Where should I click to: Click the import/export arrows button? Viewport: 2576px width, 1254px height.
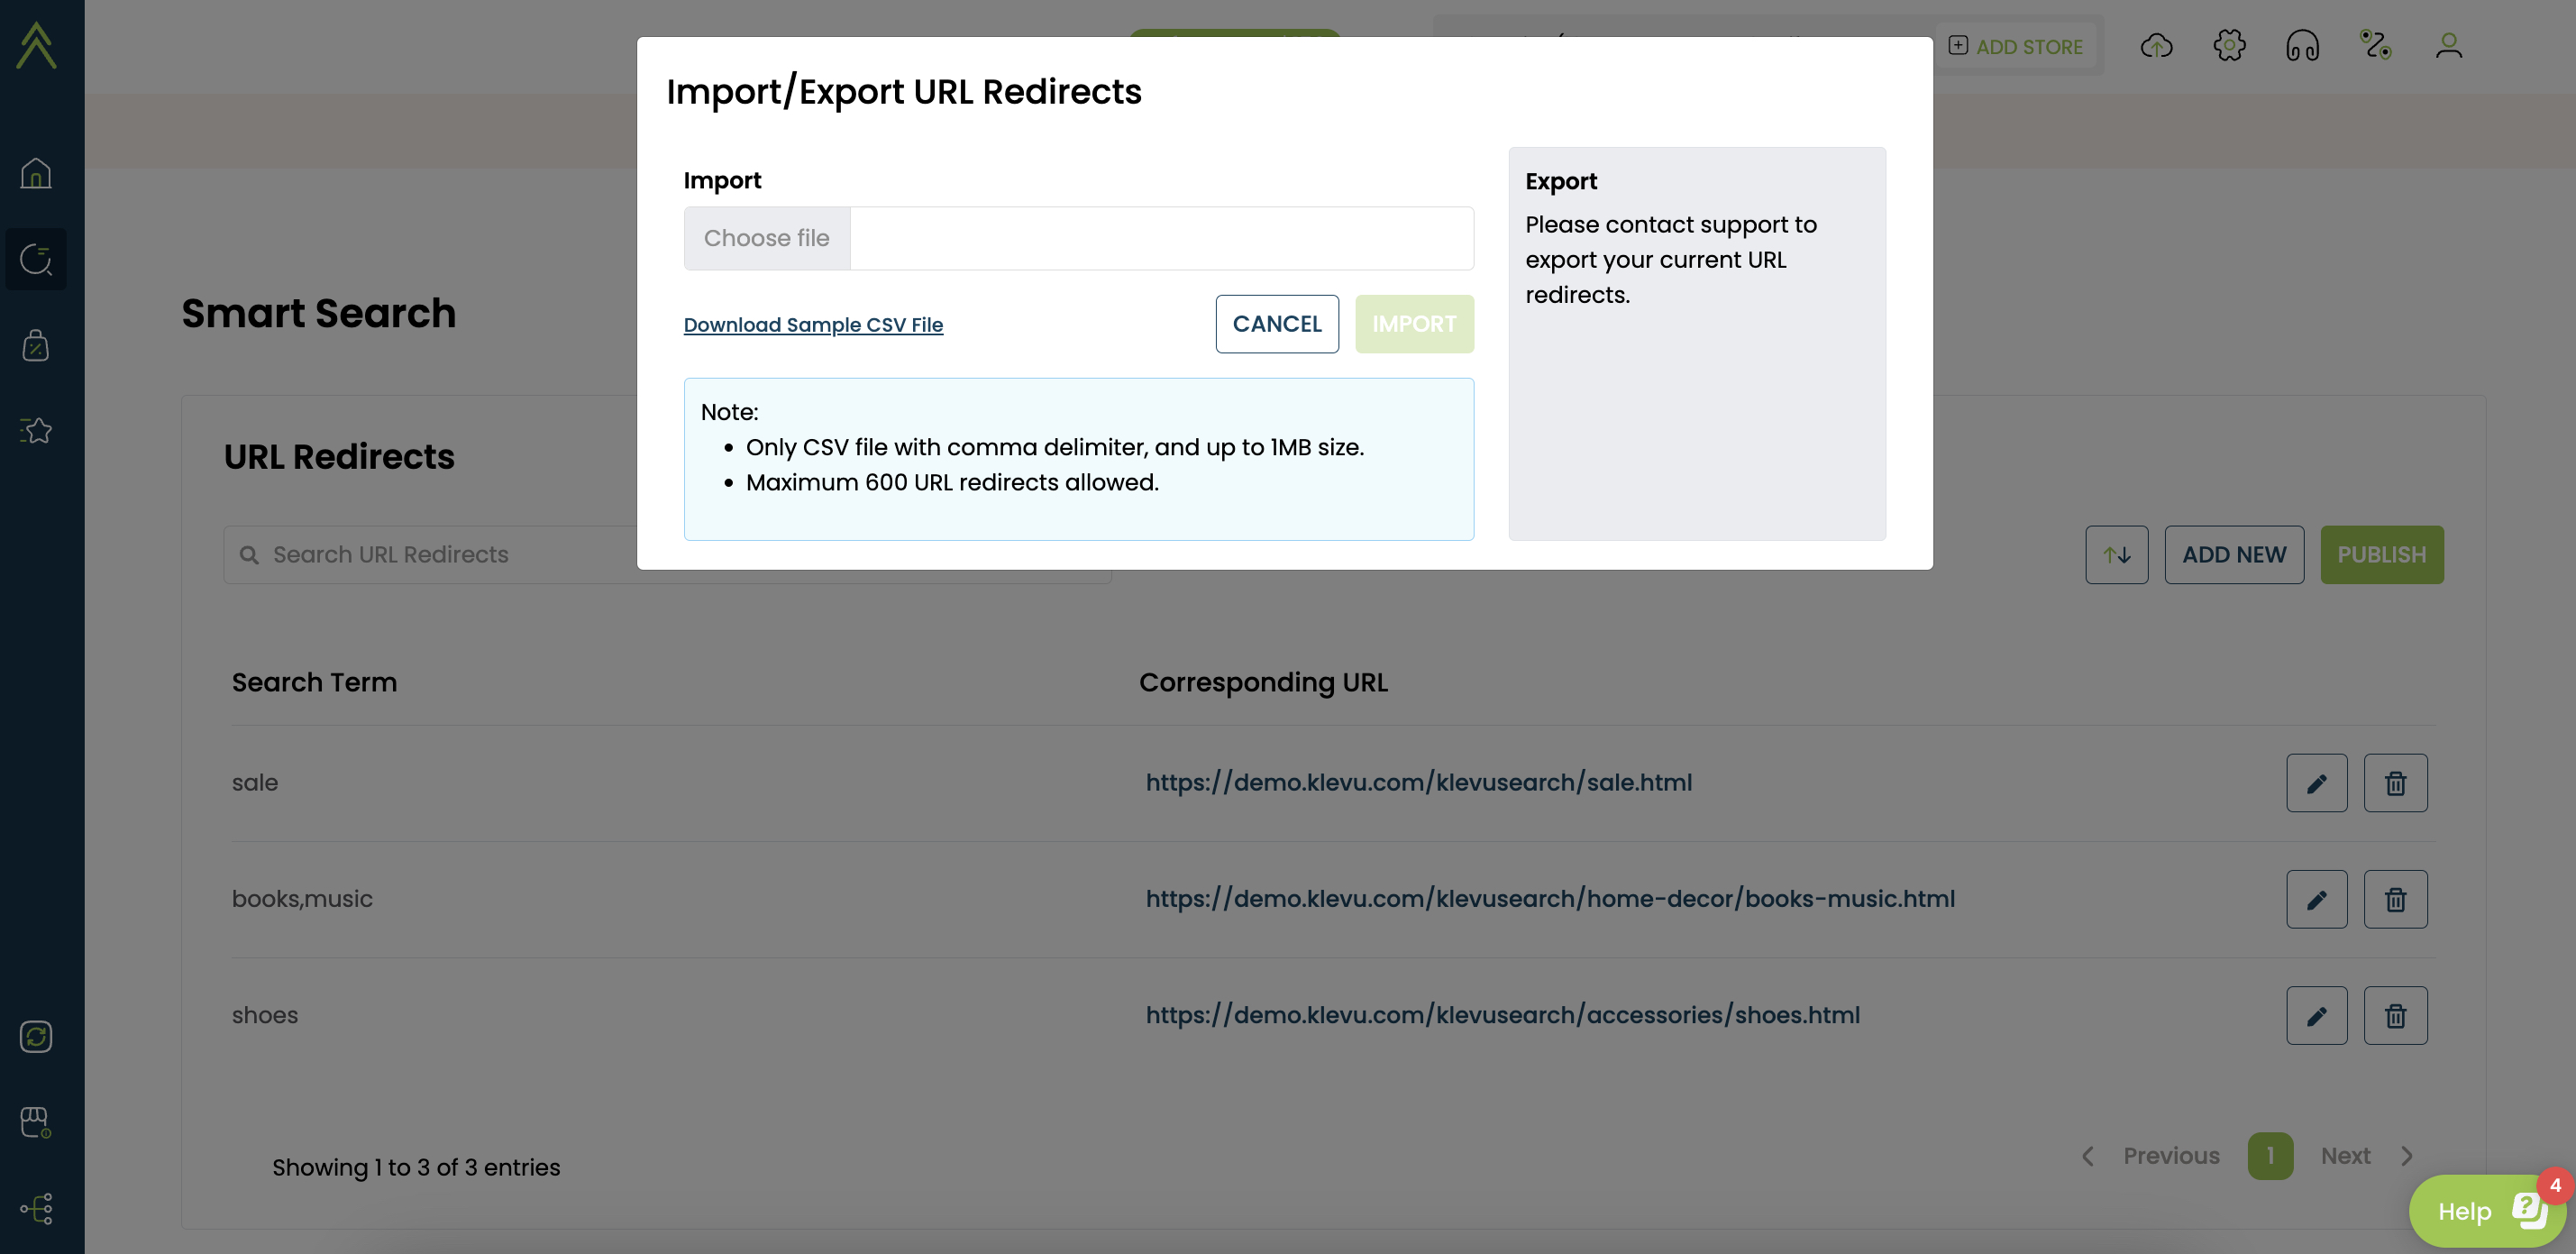tap(2116, 555)
